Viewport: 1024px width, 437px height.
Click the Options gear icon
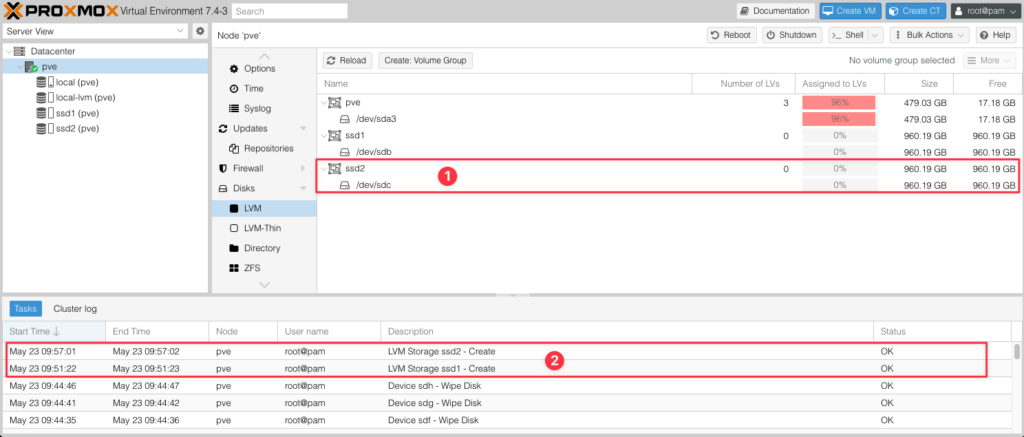coord(234,69)
